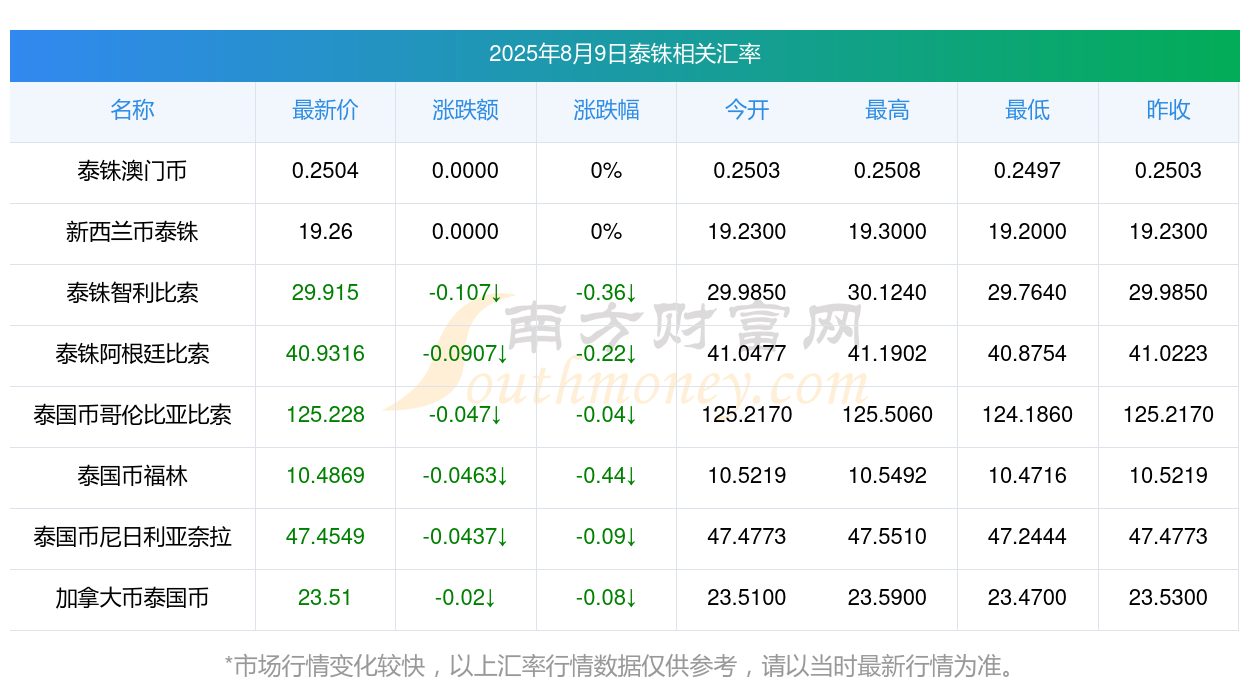Click the low value 47.2444
Viewport: 1250px width, 698px height.
[x=1028, y=537]
